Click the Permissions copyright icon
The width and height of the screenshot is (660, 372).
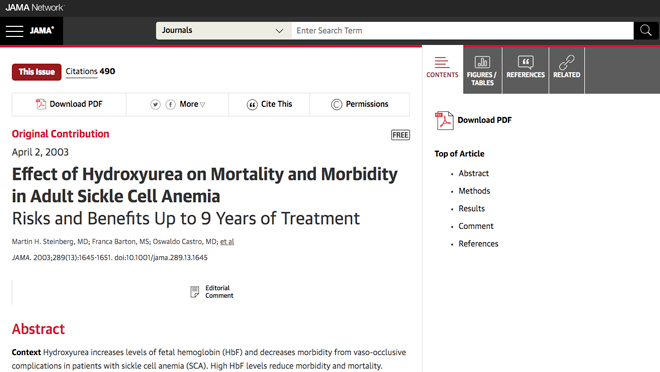(336, 104)
